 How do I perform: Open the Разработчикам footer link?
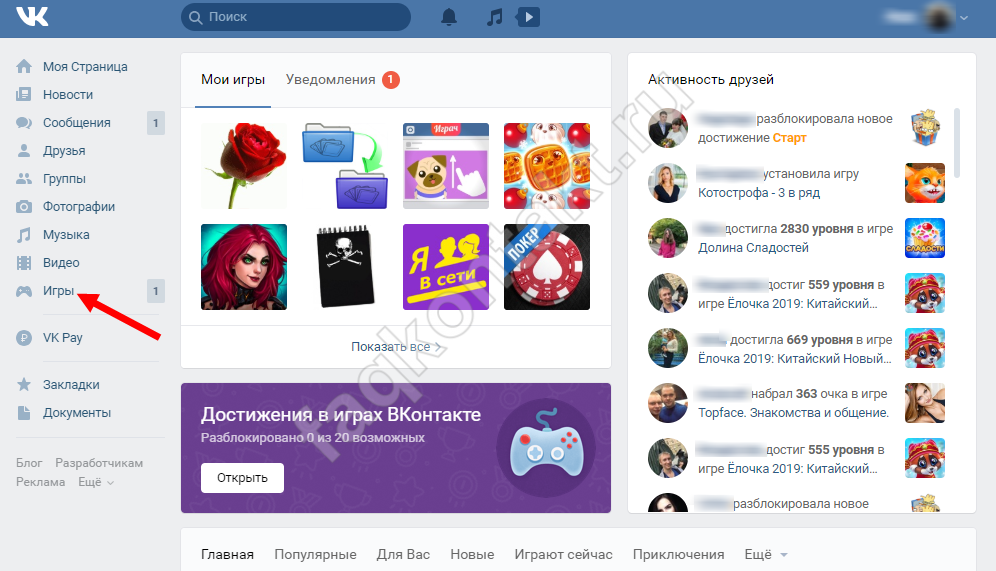(x=99, y=463)
